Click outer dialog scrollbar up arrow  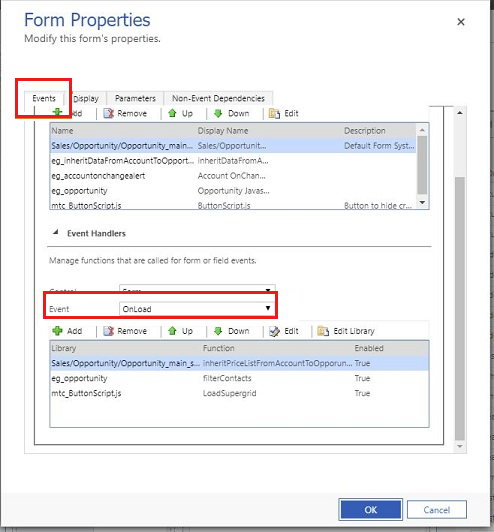pos(460,113)
